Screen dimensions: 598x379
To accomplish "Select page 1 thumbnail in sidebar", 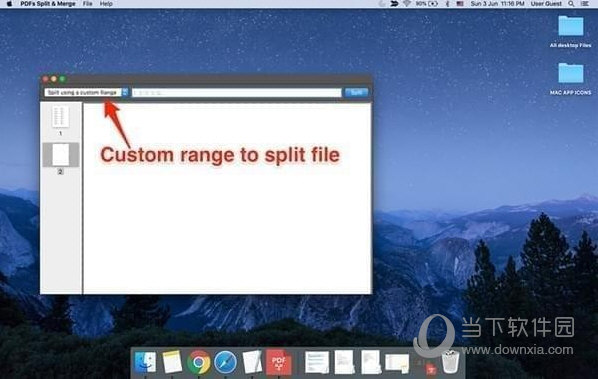I will [x=61, y=117].
